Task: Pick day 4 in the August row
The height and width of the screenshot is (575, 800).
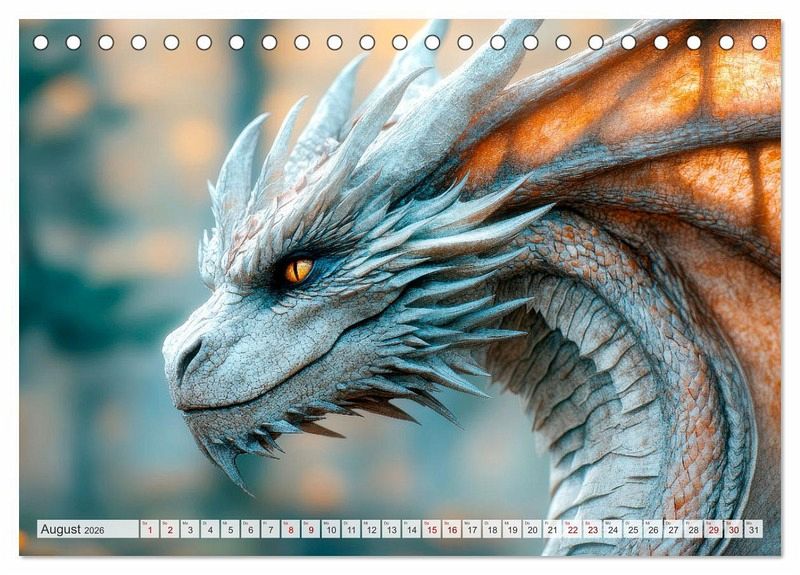Action: pyautogui.click(x=210, y=529)
